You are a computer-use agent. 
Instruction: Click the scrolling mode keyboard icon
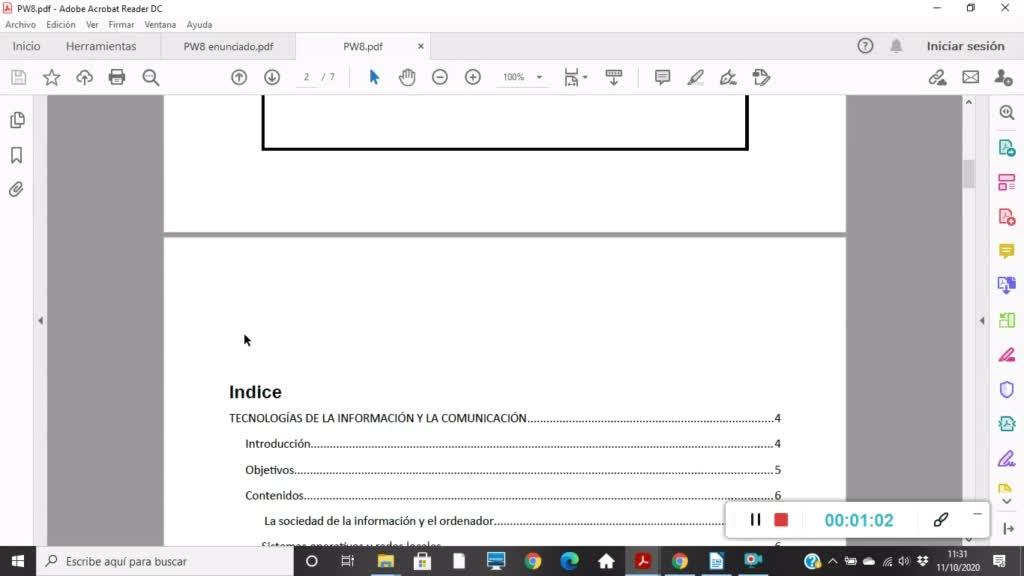pyautogui.click(x=614, y=77)
